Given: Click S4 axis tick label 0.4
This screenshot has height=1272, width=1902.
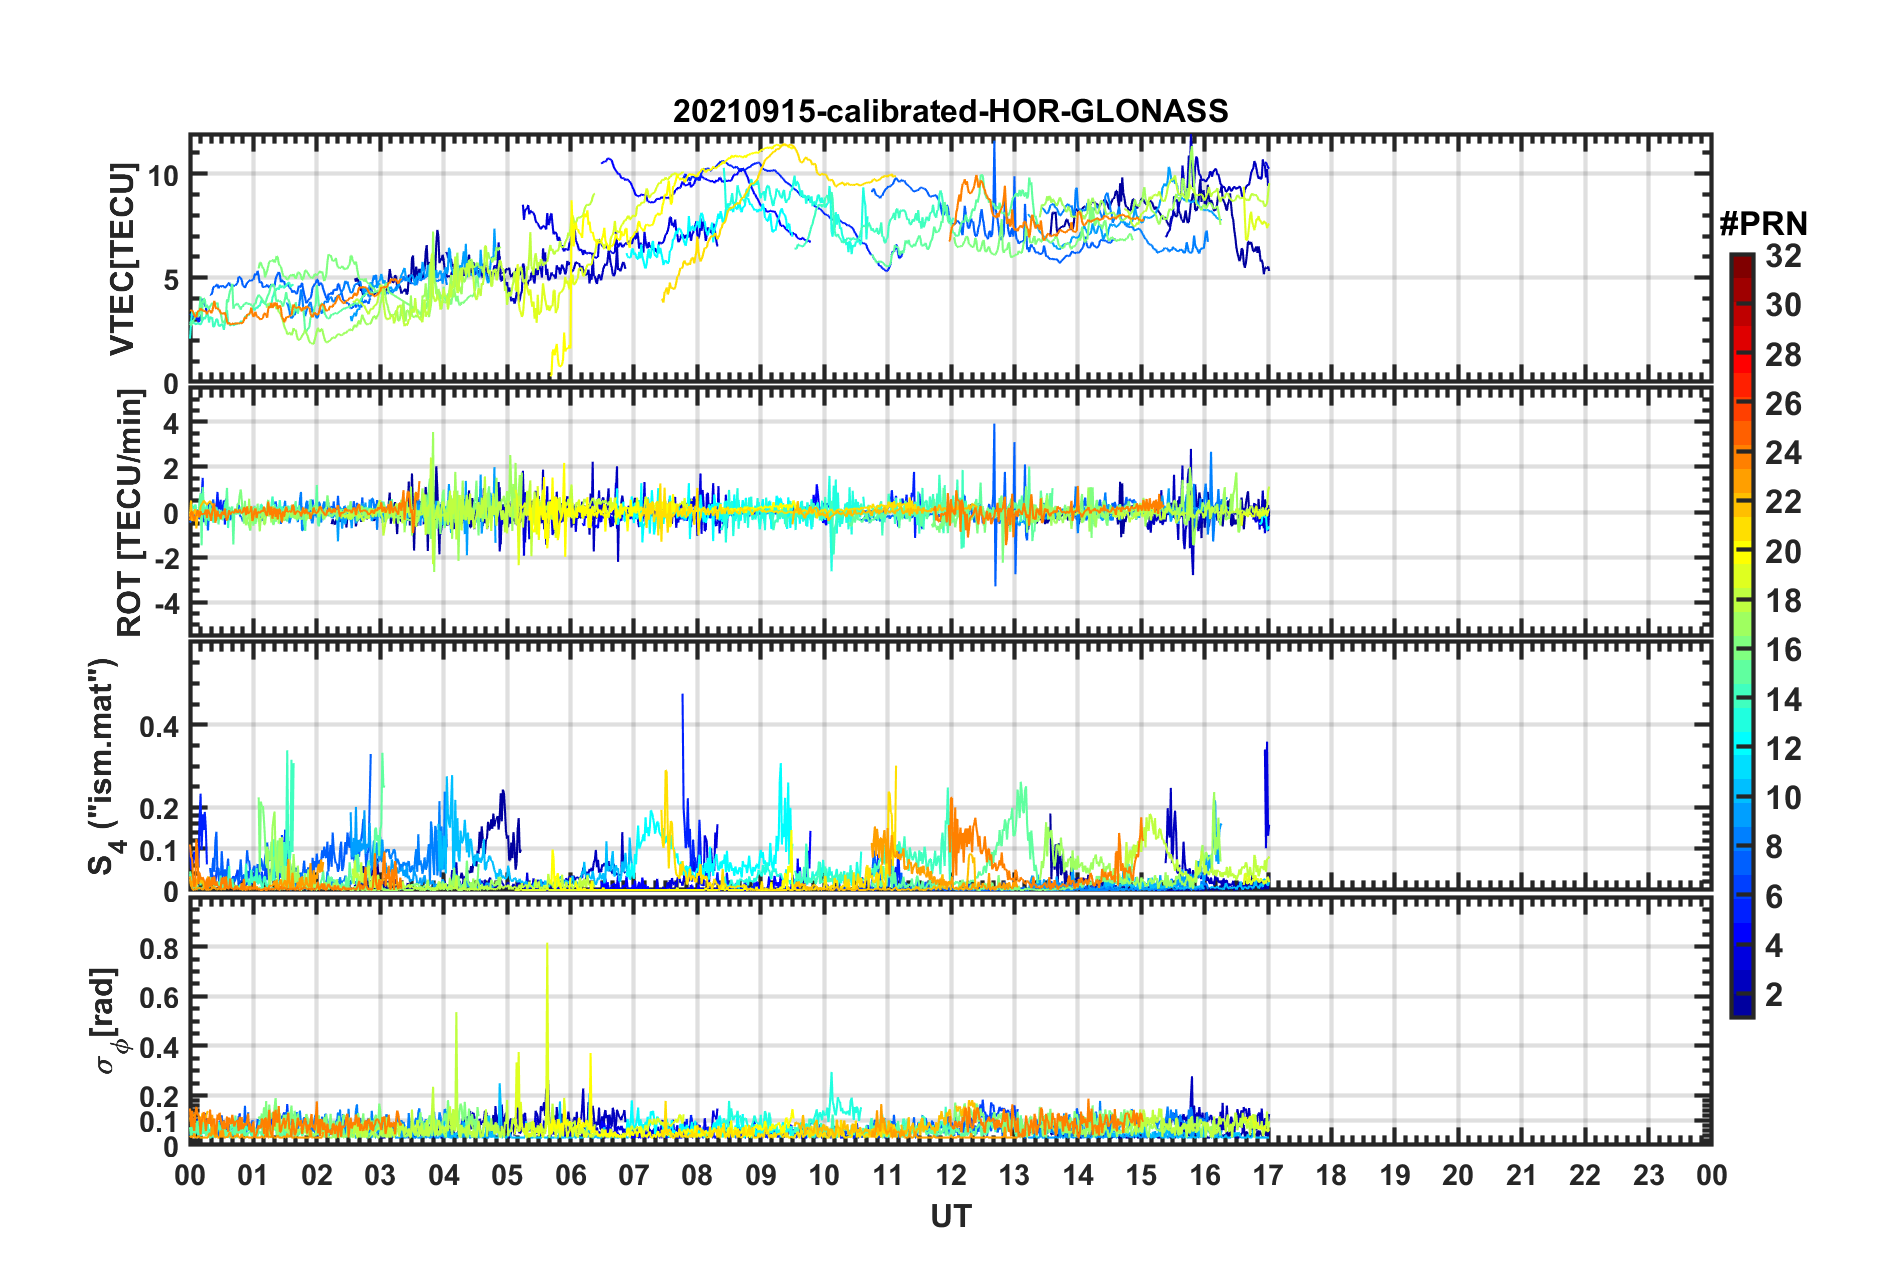Looking at the screenshot, I should (160, 726).
